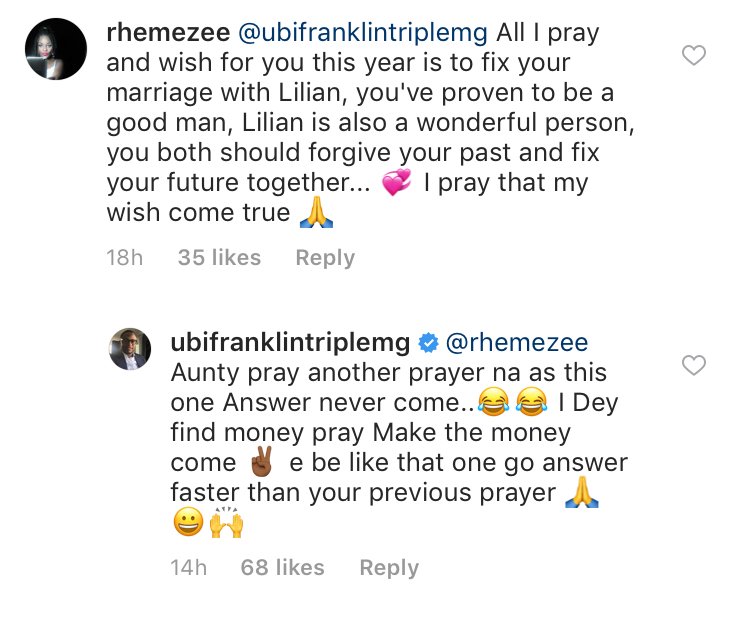
Task: Click the blue verified badge
Action: pyautogui.click(x=428, y=343)
